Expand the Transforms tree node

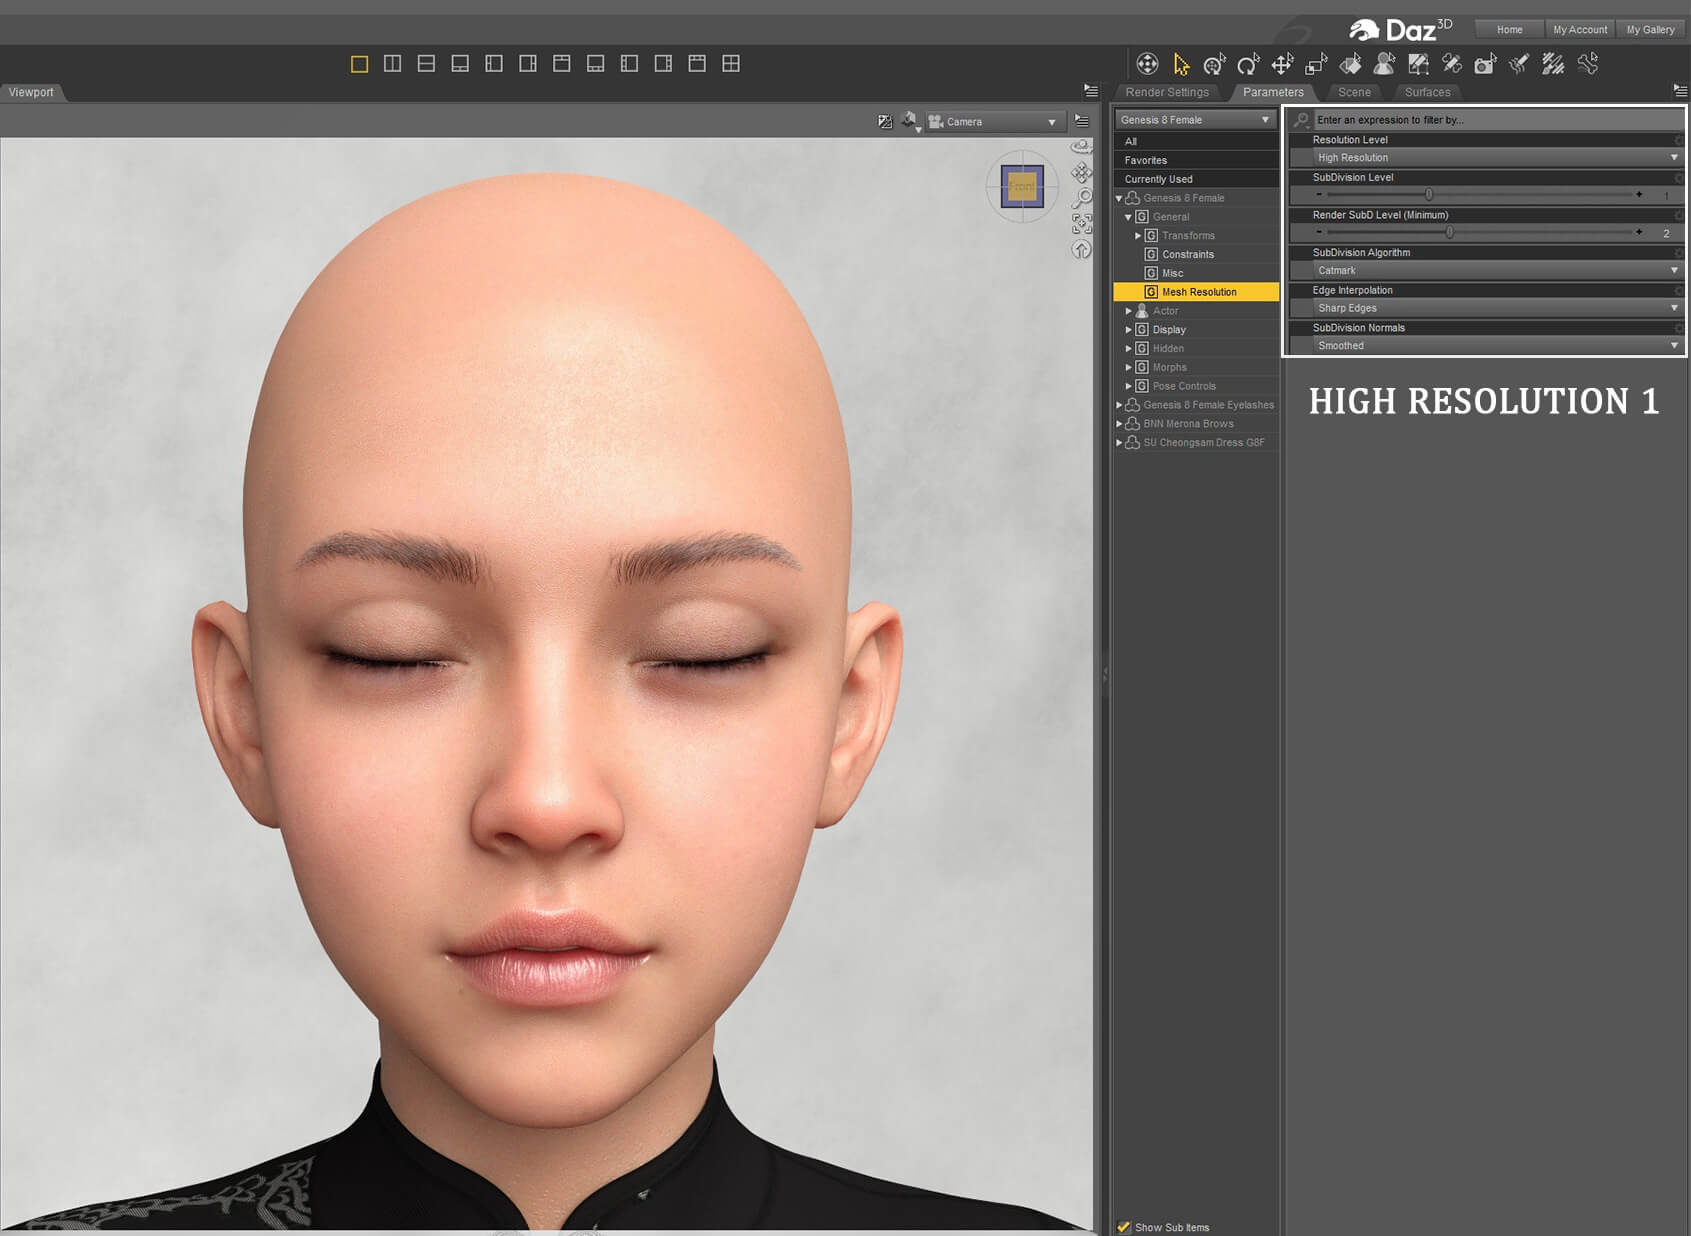tap(1138, 236)
